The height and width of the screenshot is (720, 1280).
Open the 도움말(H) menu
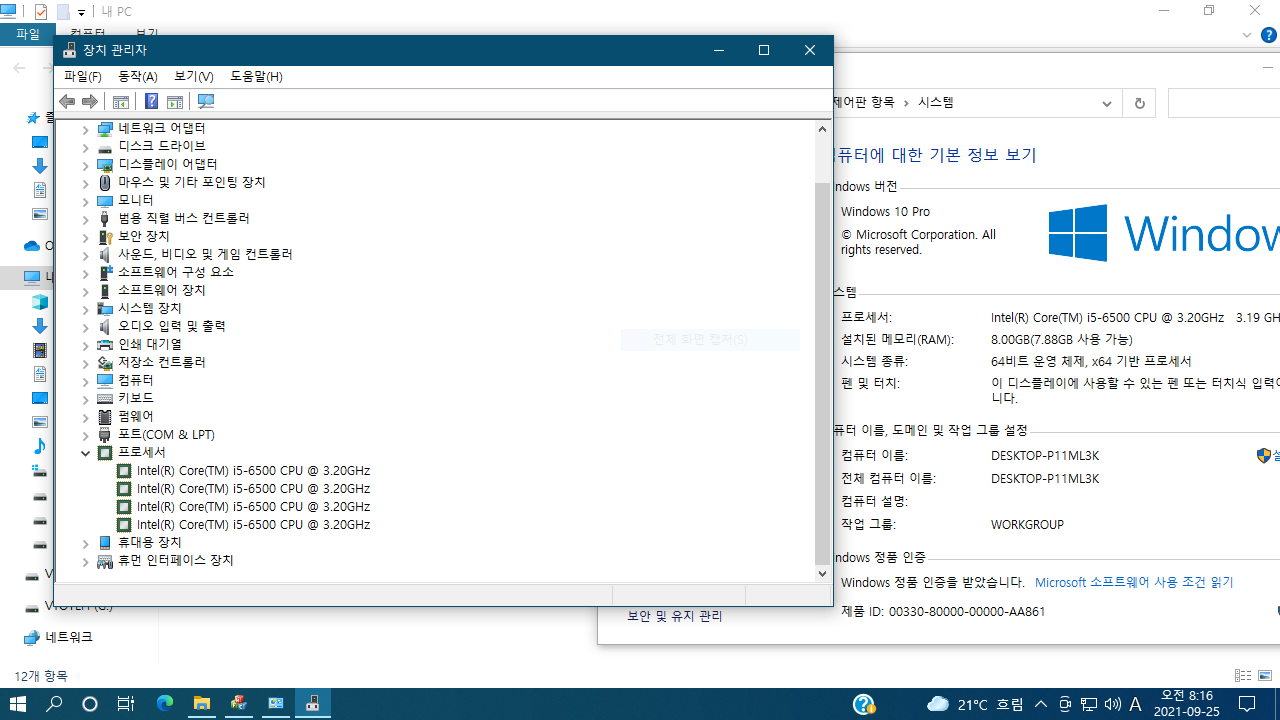[256, 76]
